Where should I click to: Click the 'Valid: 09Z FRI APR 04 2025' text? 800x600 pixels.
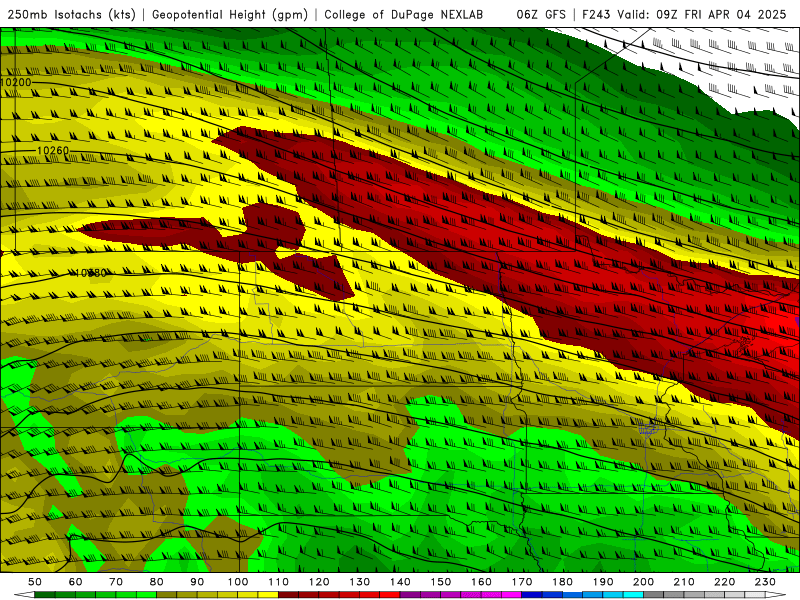click(x=702, y=14)
